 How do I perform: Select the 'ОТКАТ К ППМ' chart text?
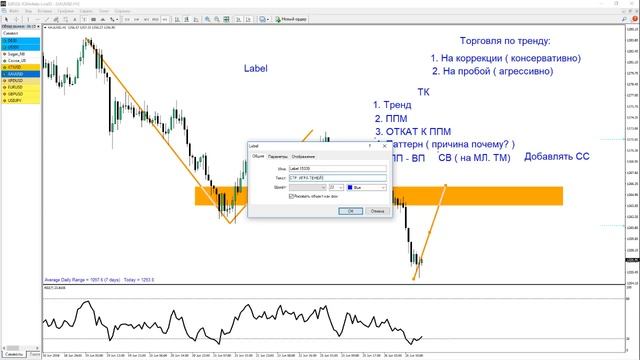418,131
